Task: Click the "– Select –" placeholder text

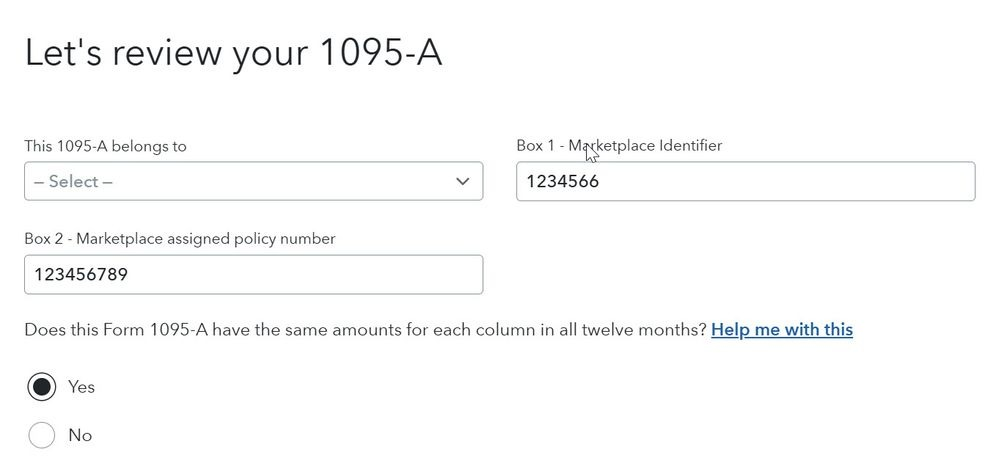Action: pyautogui.click(x=73, y=182)
